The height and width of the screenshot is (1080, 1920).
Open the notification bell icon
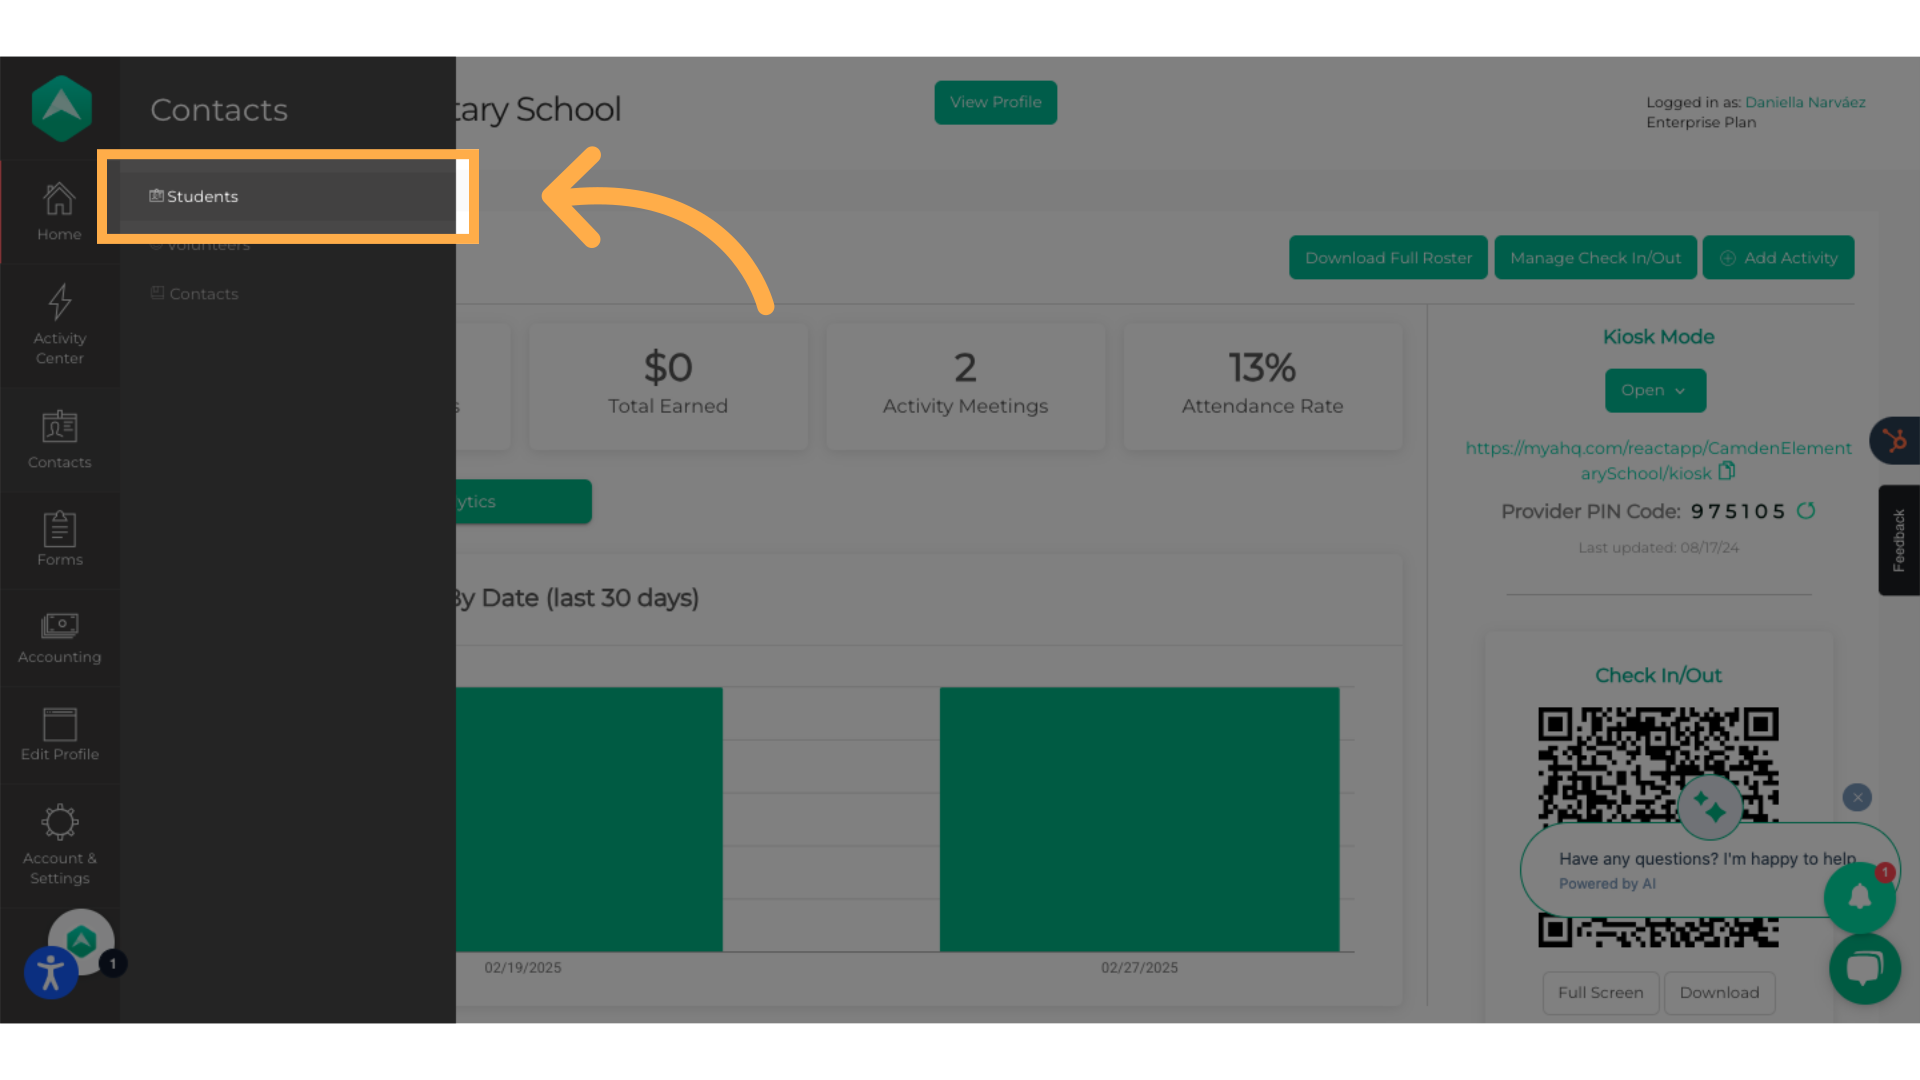pyautogui.click(x=1859, y=896)
